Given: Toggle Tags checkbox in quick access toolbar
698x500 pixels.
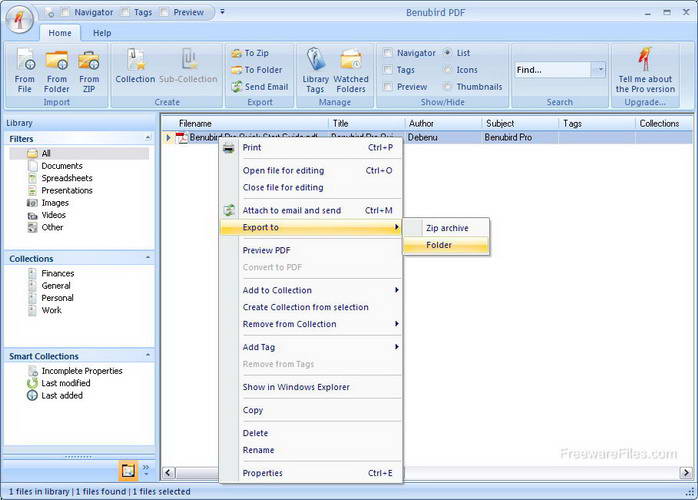Looking at the screenshot, I should (126, 12).
